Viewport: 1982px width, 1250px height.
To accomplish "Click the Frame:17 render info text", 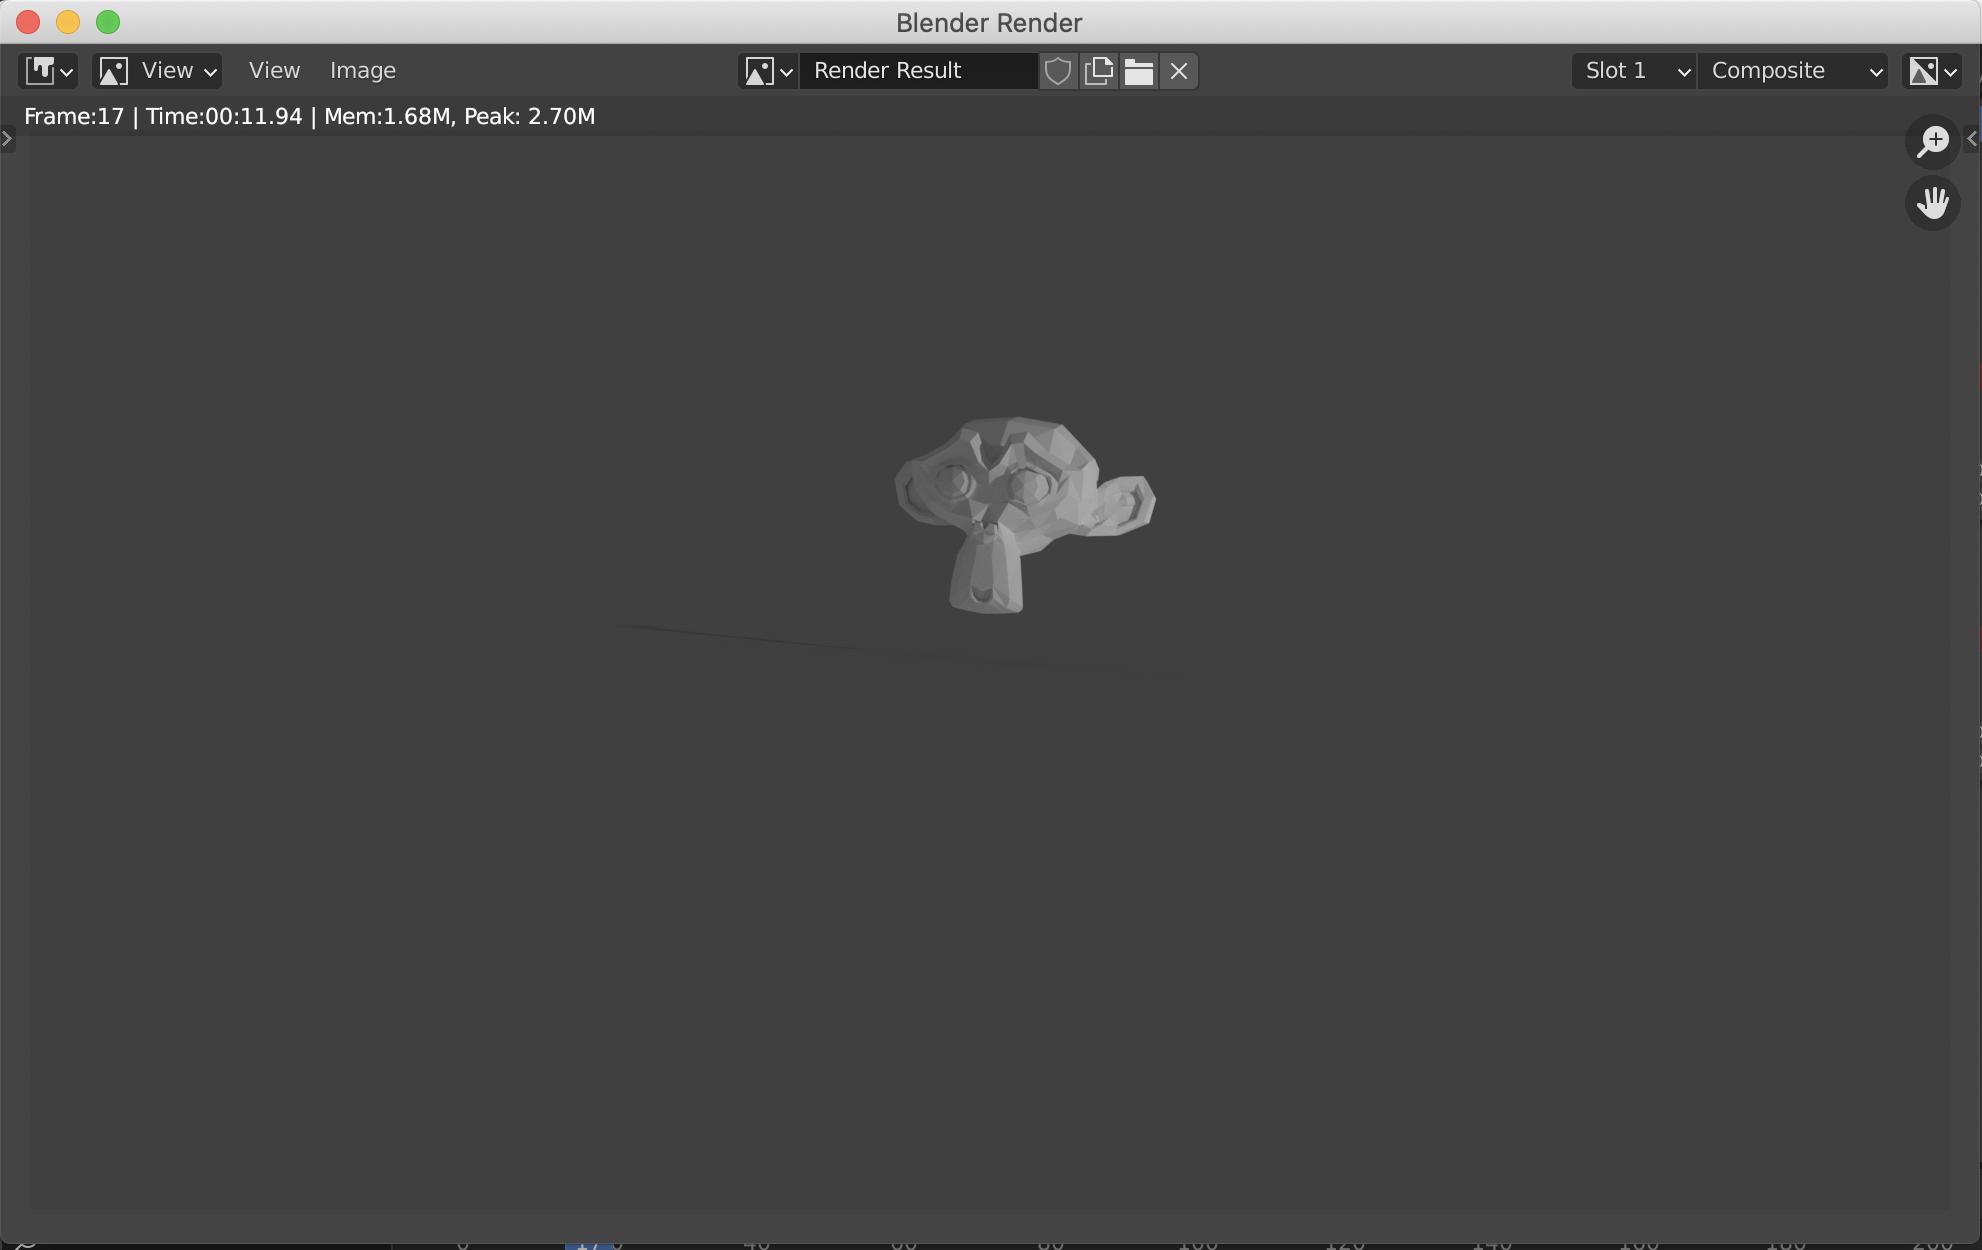I will tap(310, 117).
